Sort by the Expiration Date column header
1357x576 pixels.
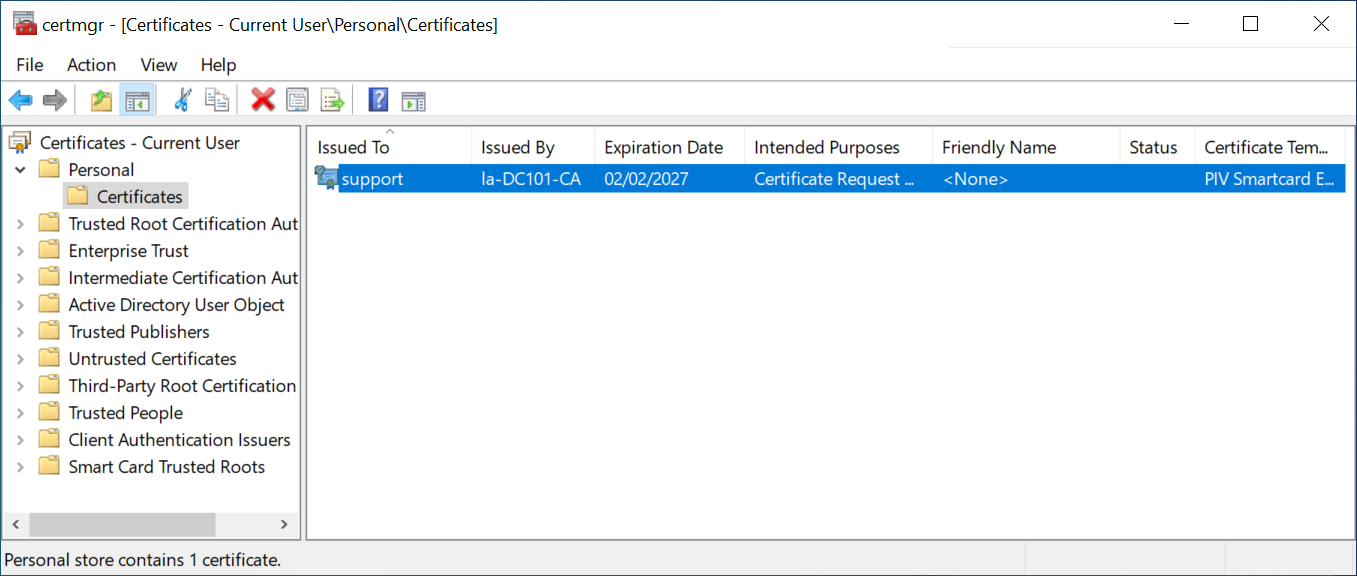663,148
